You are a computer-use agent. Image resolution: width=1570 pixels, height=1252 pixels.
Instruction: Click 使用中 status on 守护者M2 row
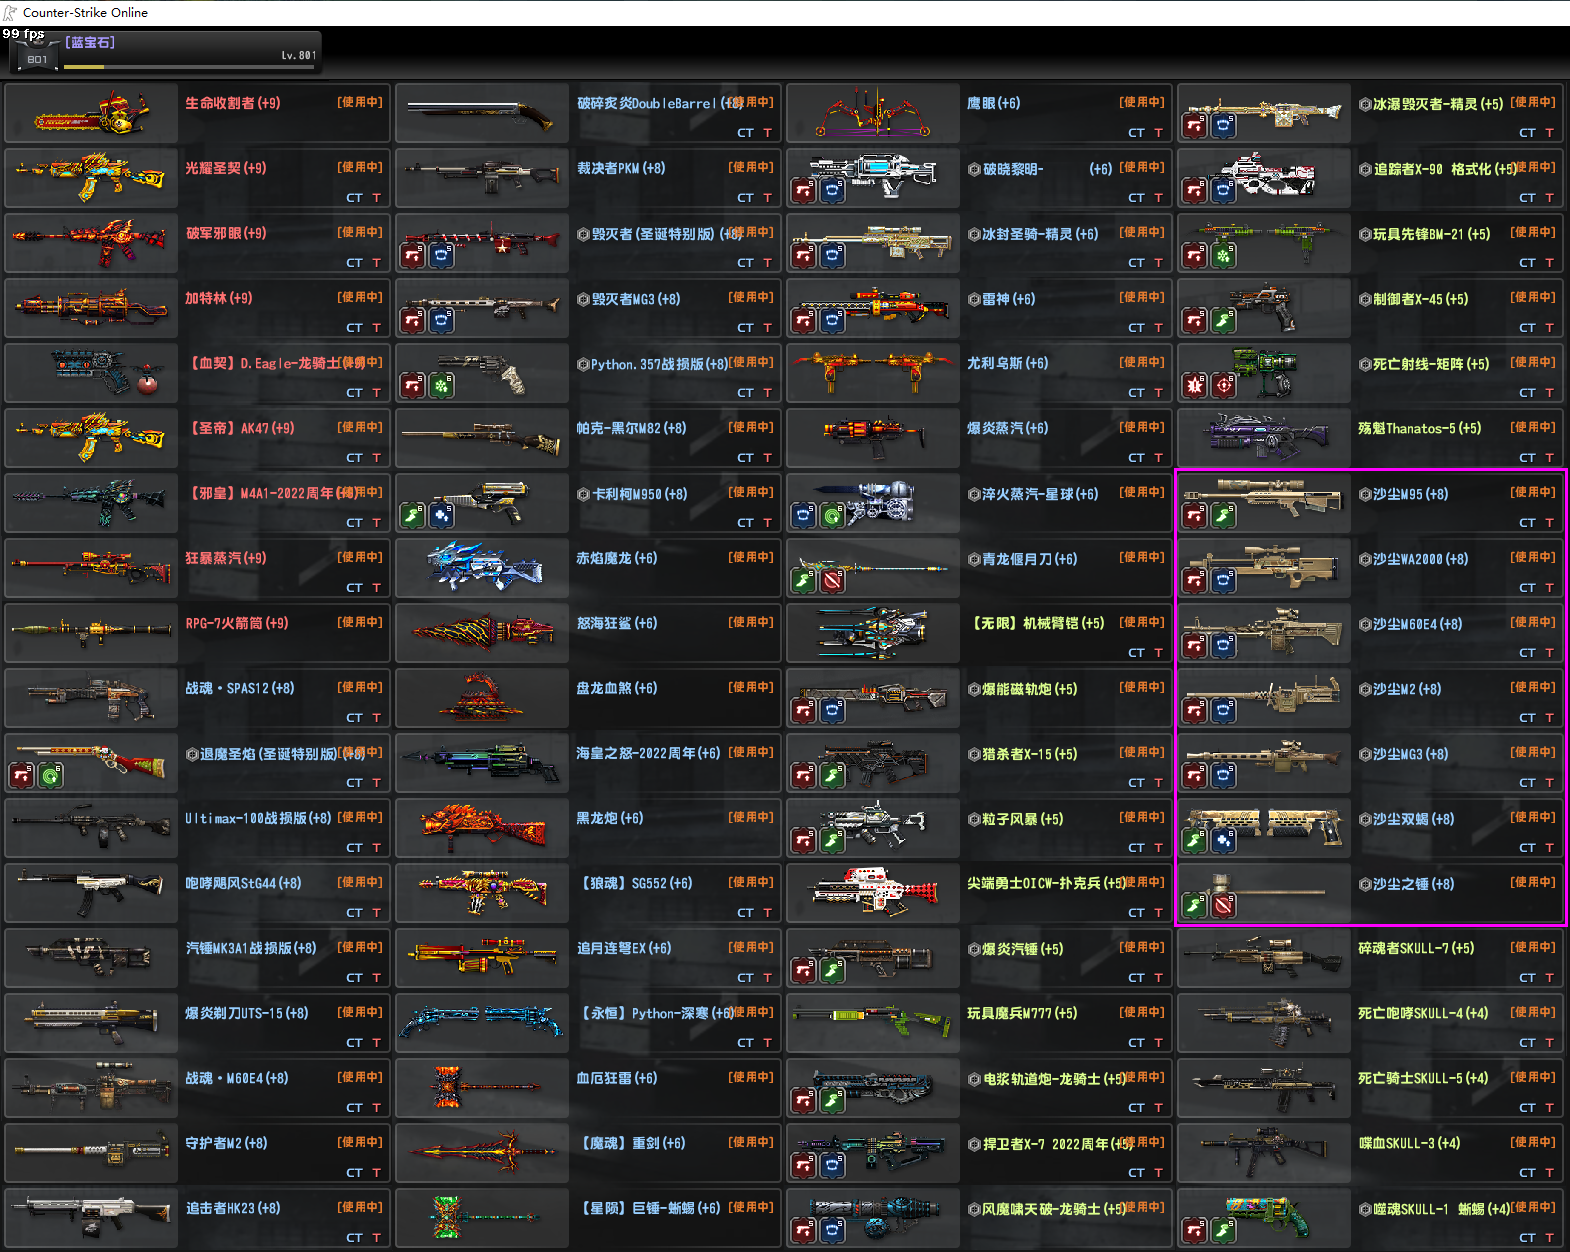tap(360, 1142)
